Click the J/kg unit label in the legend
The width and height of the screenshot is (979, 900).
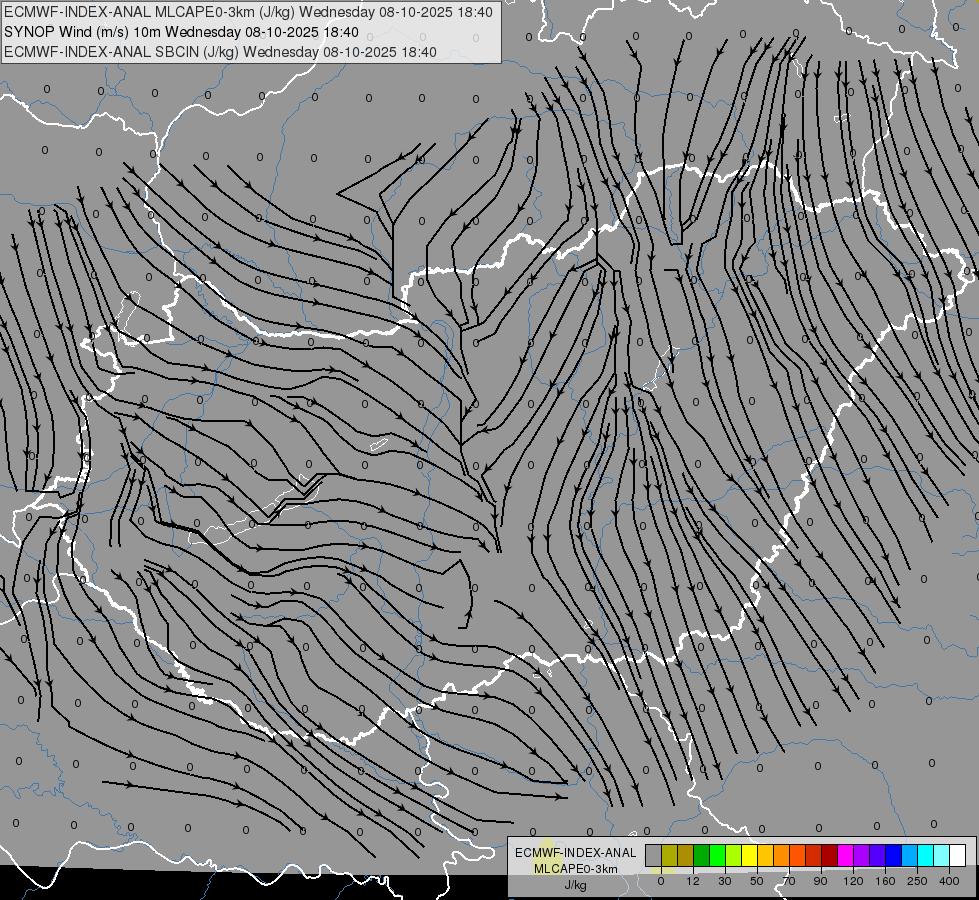coord(575,885)
